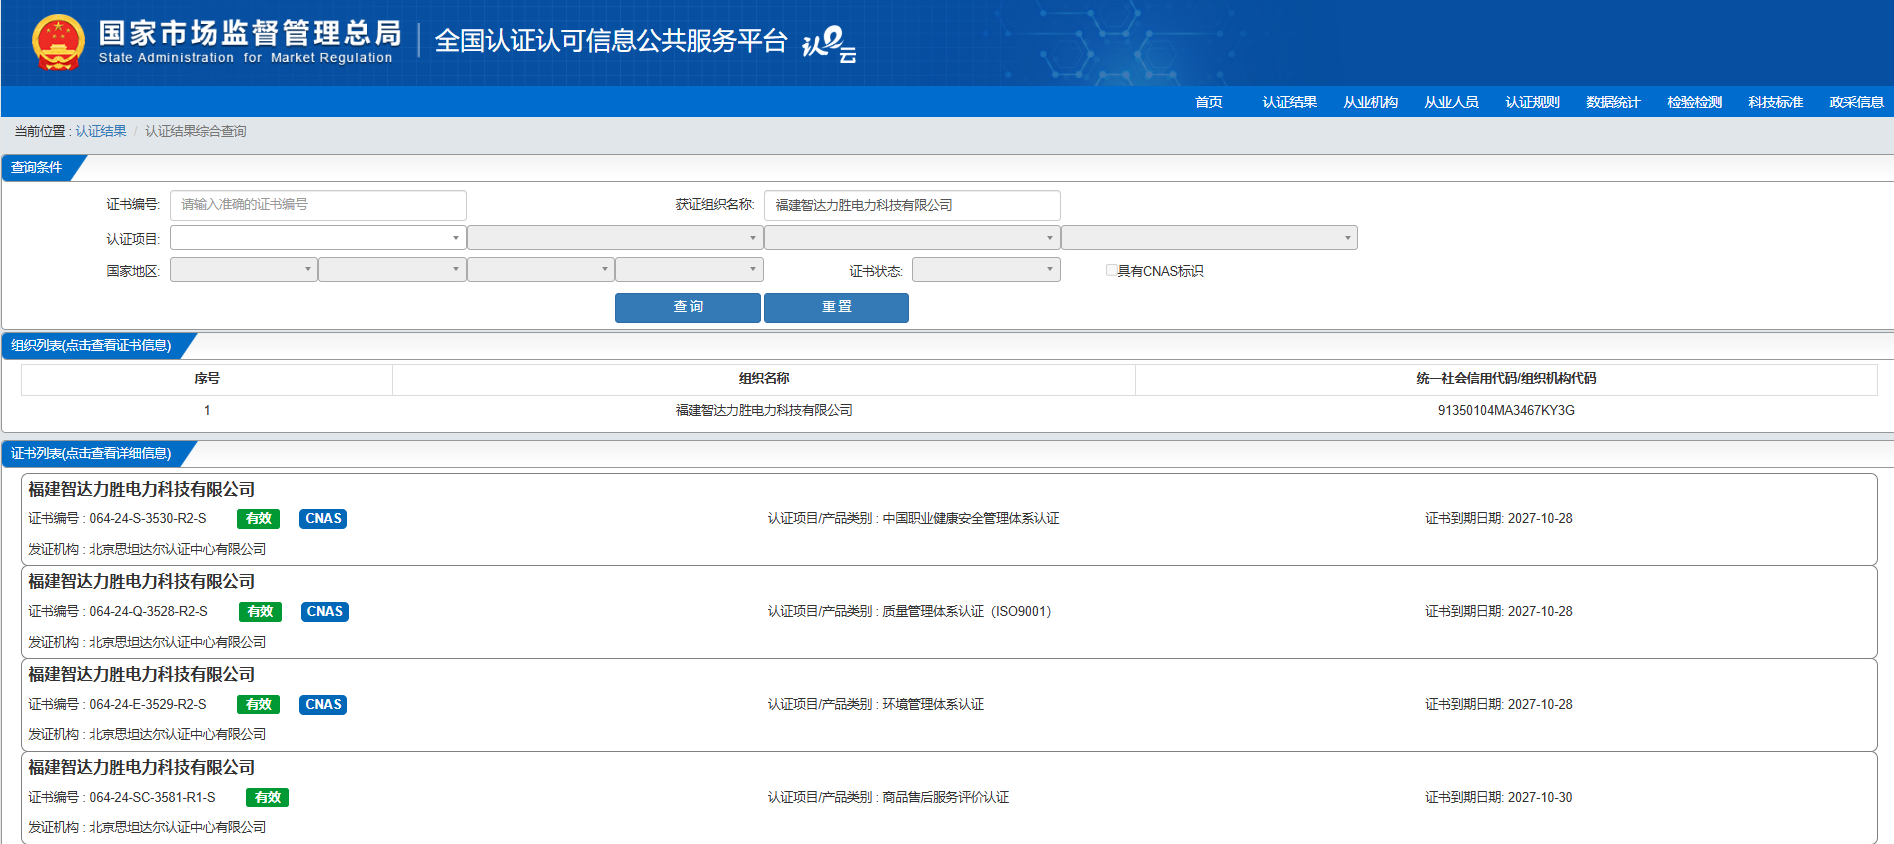Image resolution: width=1894 pixels, height=844 pixels.
Task: Click credit code 91350104MA3467KY3G
Action: coord(1506,410)
